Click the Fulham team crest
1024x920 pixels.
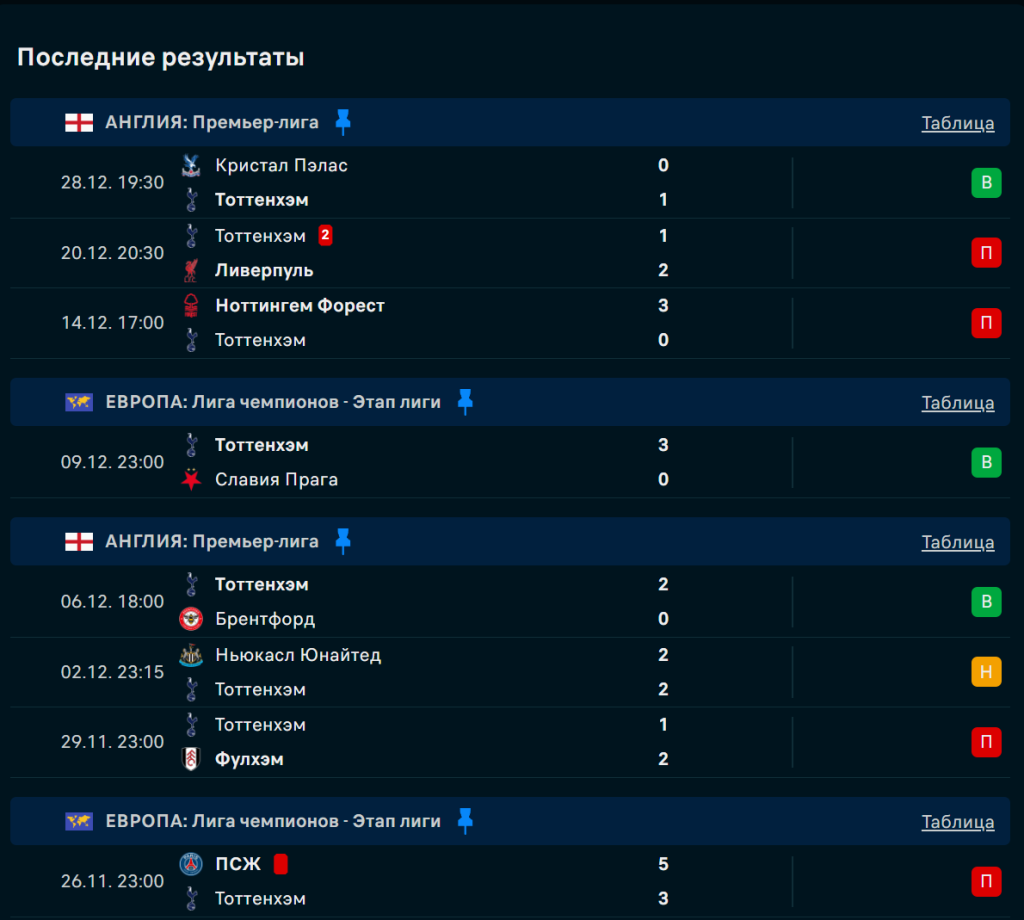click(x=190, y=759)
